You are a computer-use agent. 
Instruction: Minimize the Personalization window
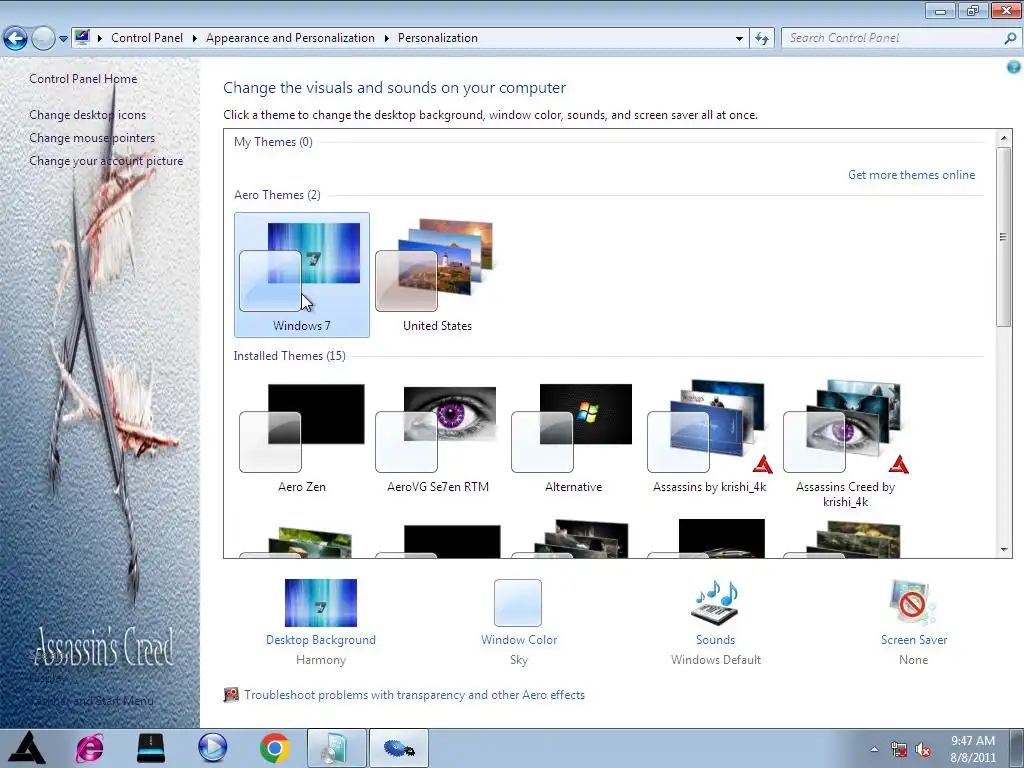click(940, 10)
